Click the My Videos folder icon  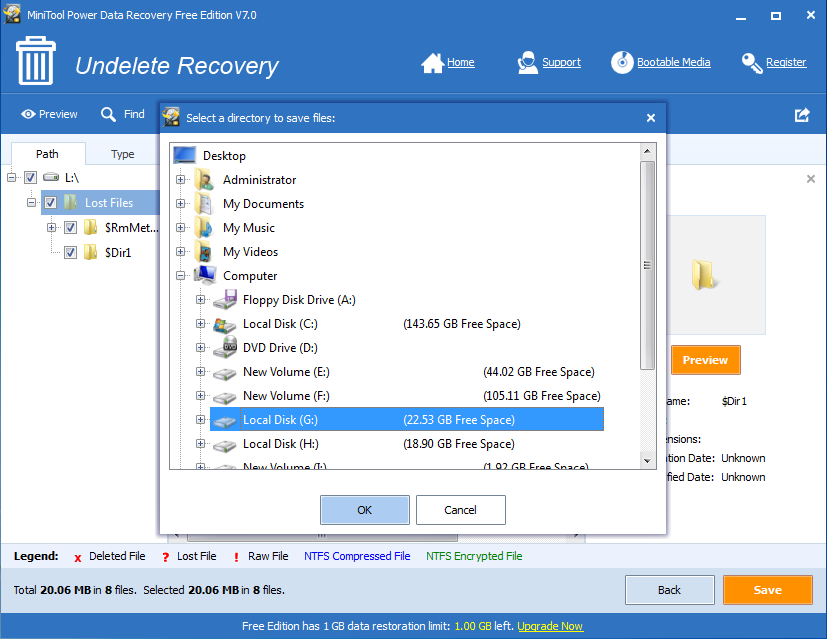coord(204,251)
